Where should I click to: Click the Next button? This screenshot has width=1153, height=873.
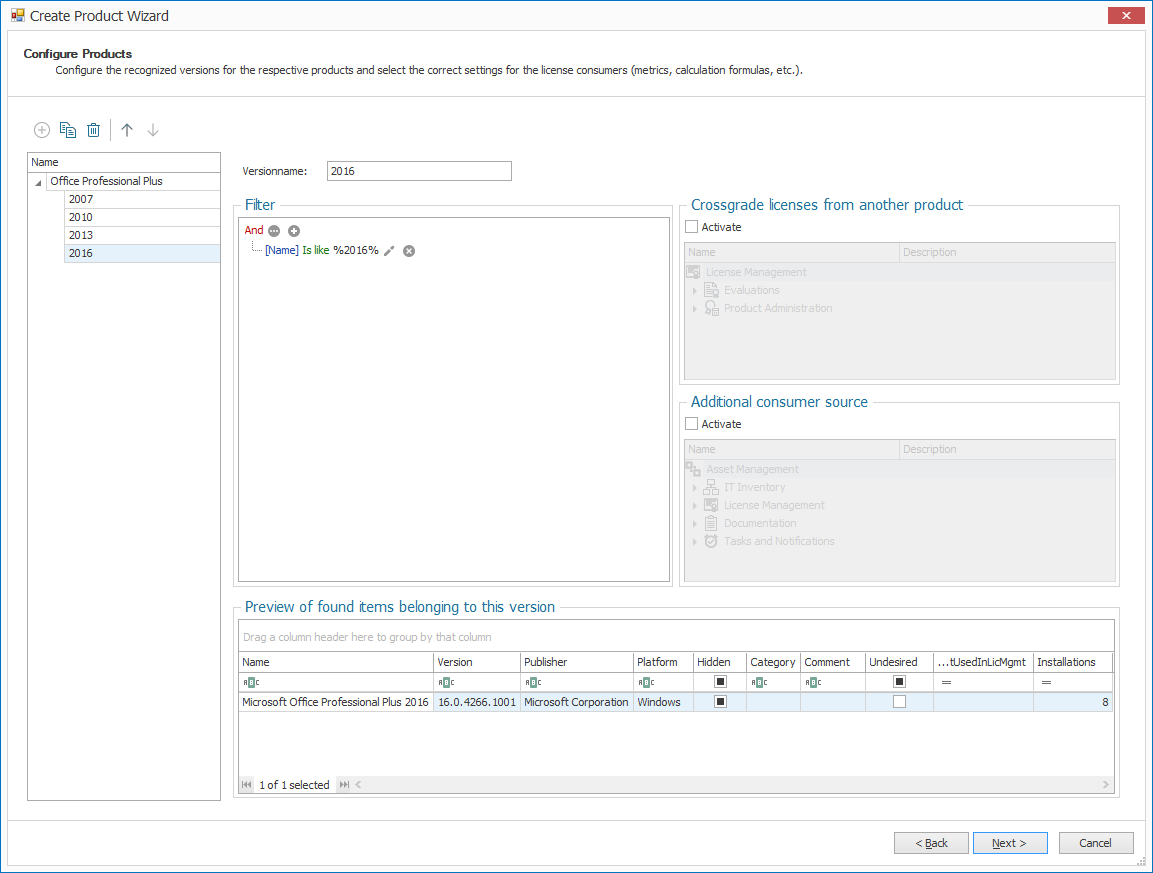point(1010,843)
